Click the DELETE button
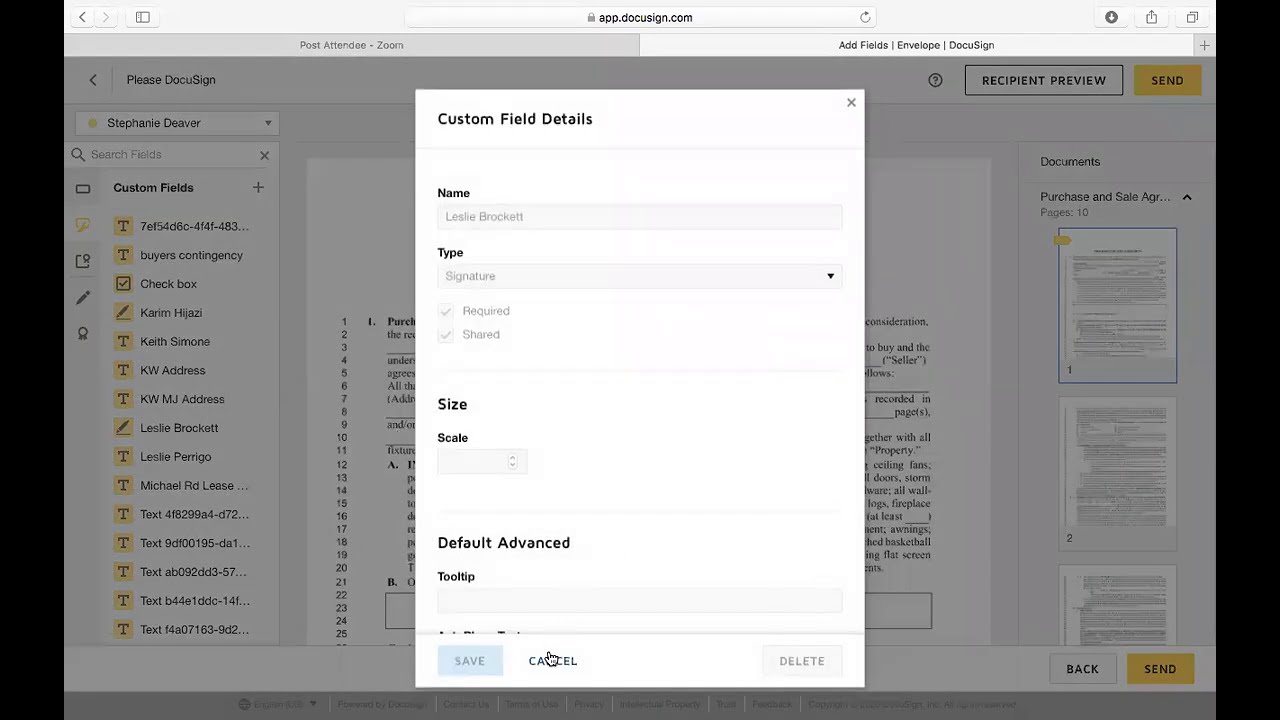1280x720 pixels. coord(802,661)
